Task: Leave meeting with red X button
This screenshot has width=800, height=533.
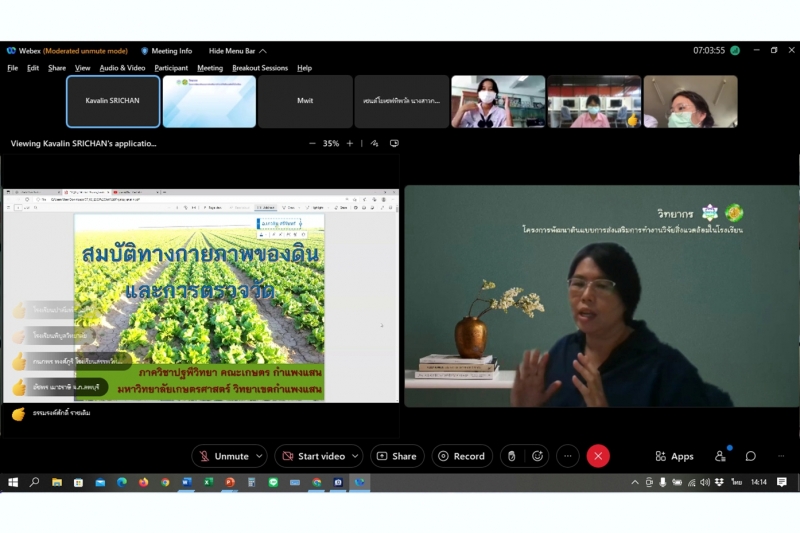Action: click(598, 456)
